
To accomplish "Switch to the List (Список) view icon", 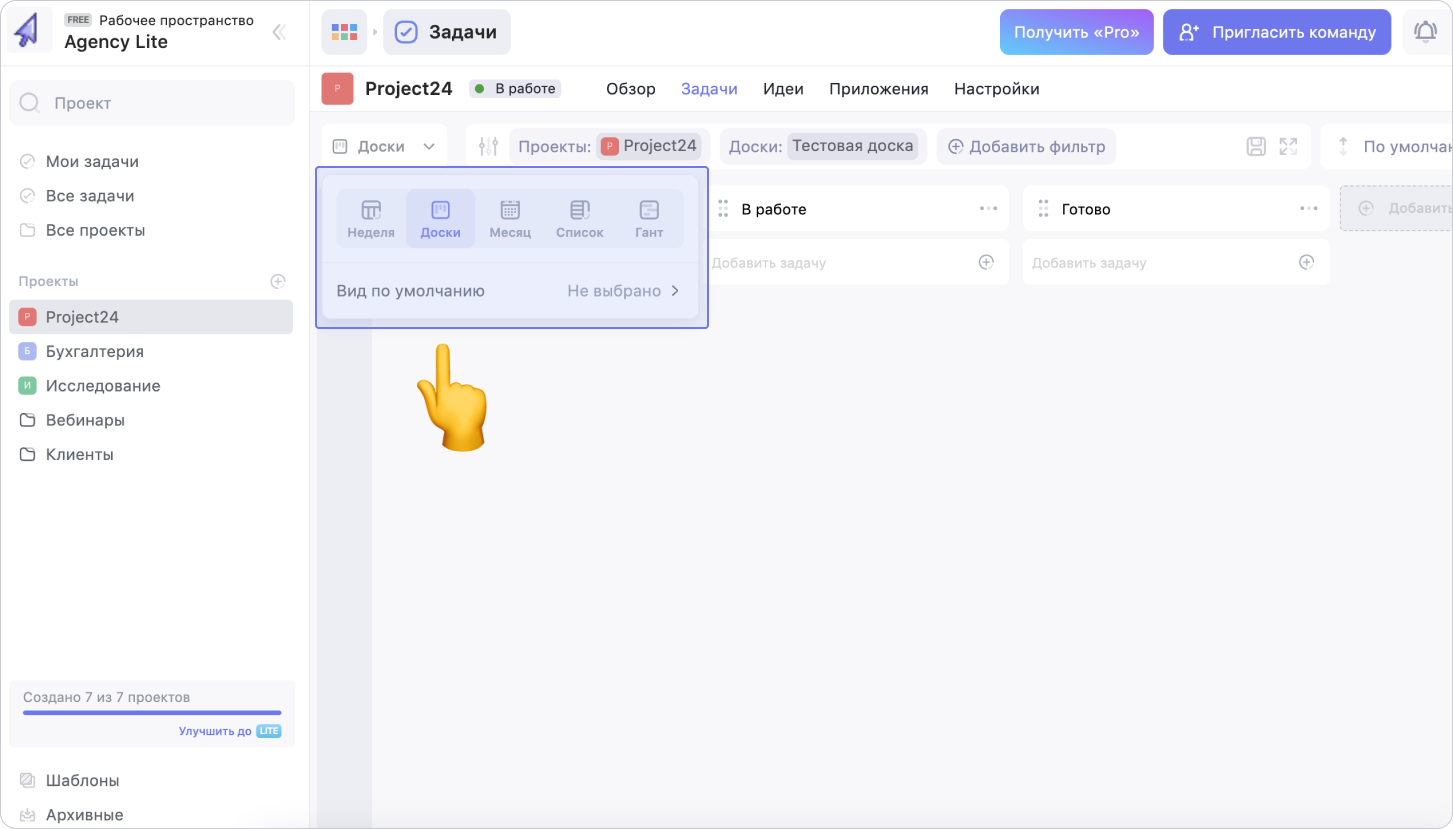I will pos(580,218).
